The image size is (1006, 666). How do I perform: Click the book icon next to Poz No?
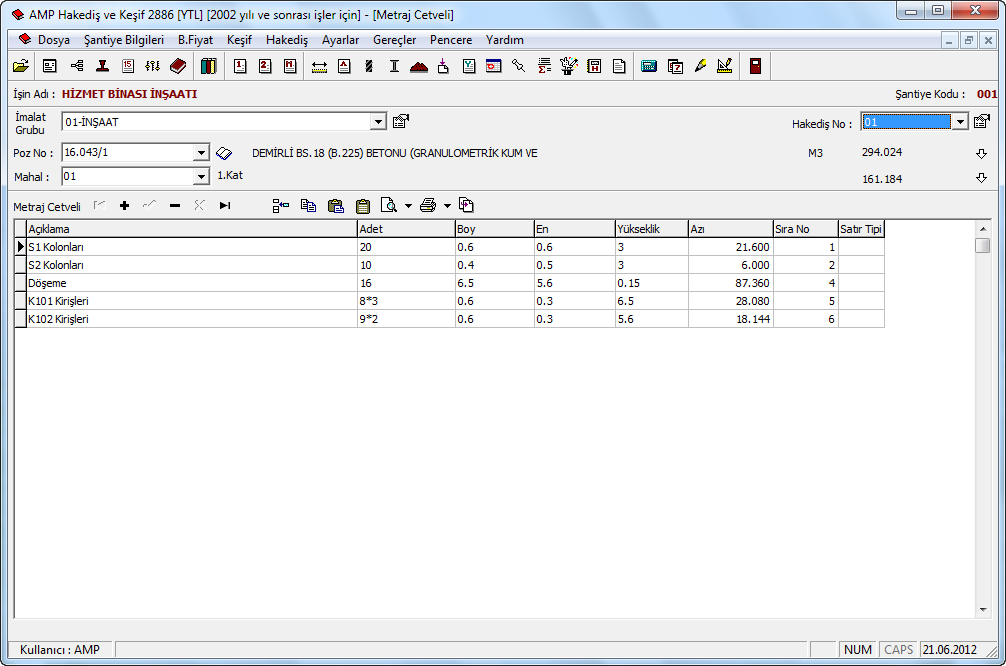(224, 154)
